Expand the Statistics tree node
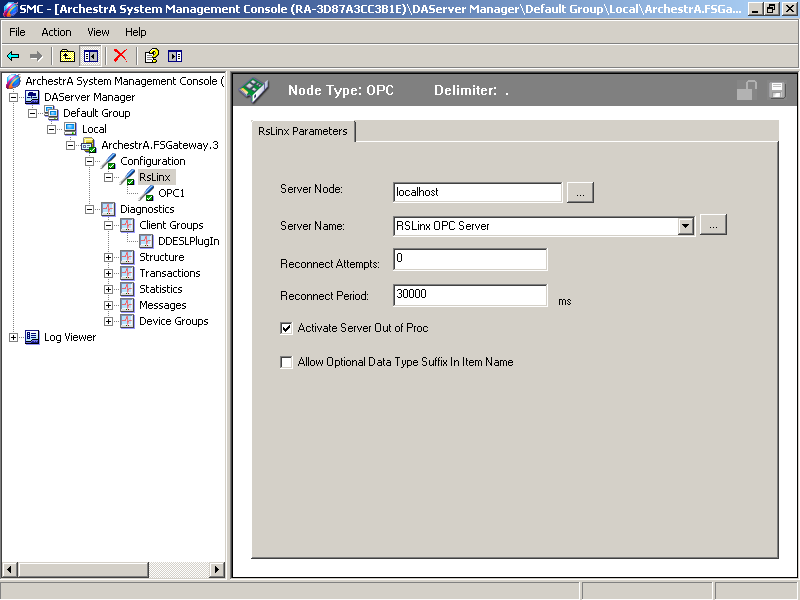Image resolution: width=800 pixels, height=600 pixels. (x=109, y=289)
